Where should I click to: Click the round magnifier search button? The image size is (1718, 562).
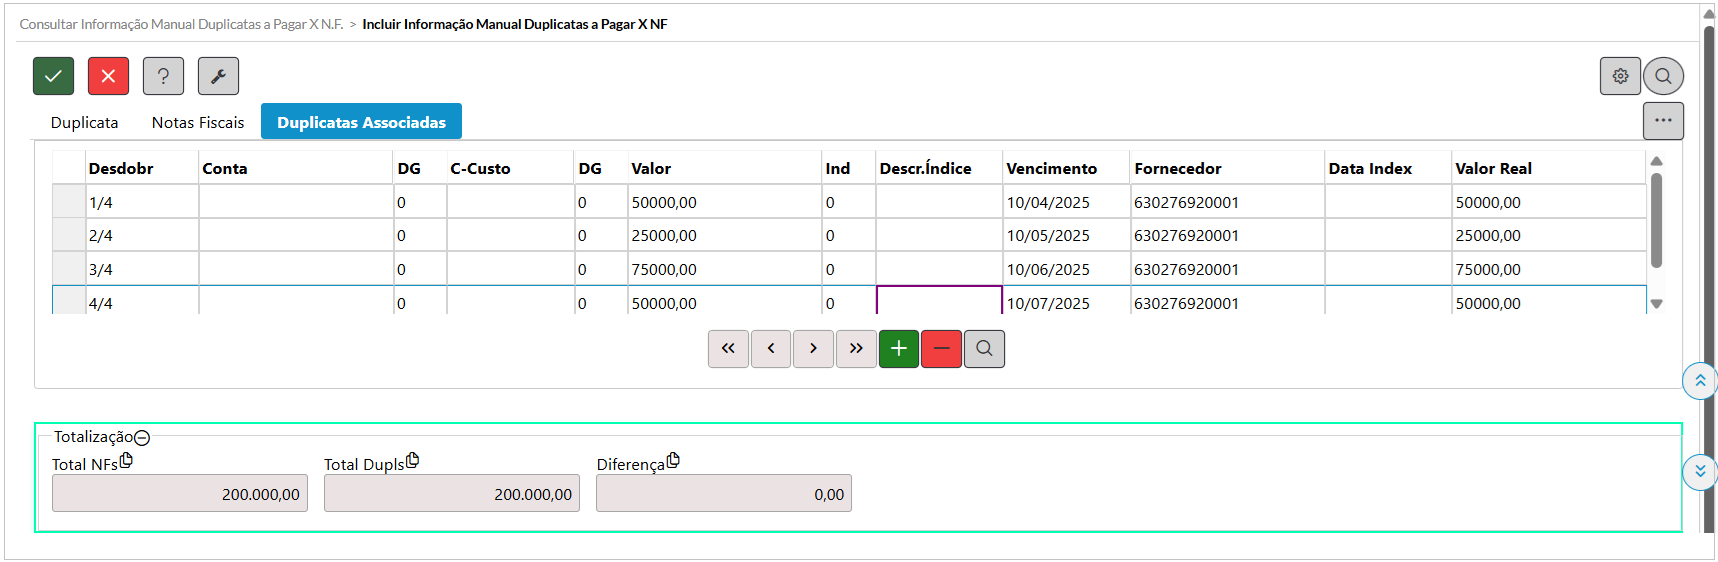click(x=1663, y=76)
